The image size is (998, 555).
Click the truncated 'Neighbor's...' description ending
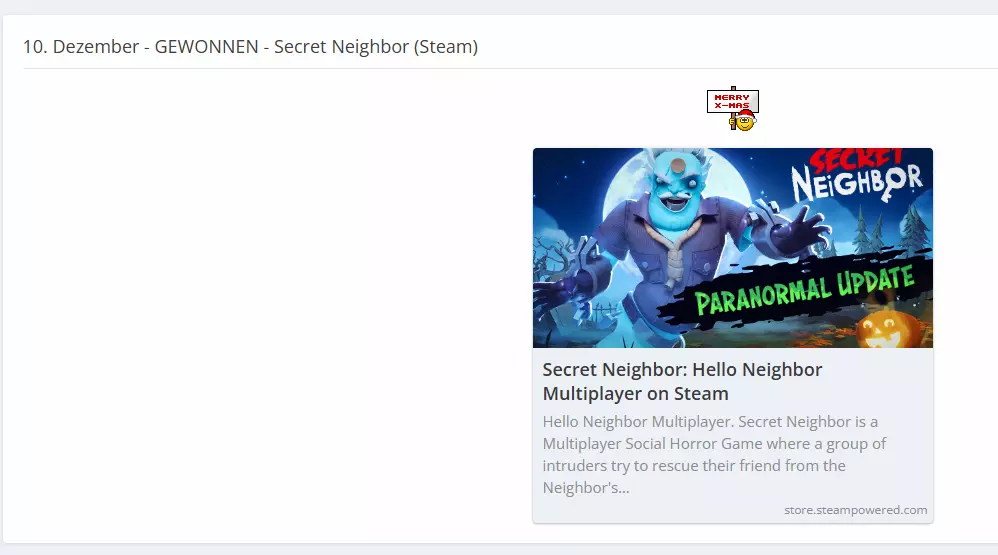586,488
